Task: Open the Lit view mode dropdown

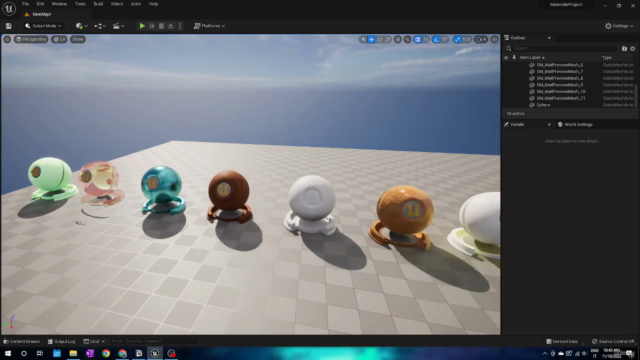Action: (60, 39)
